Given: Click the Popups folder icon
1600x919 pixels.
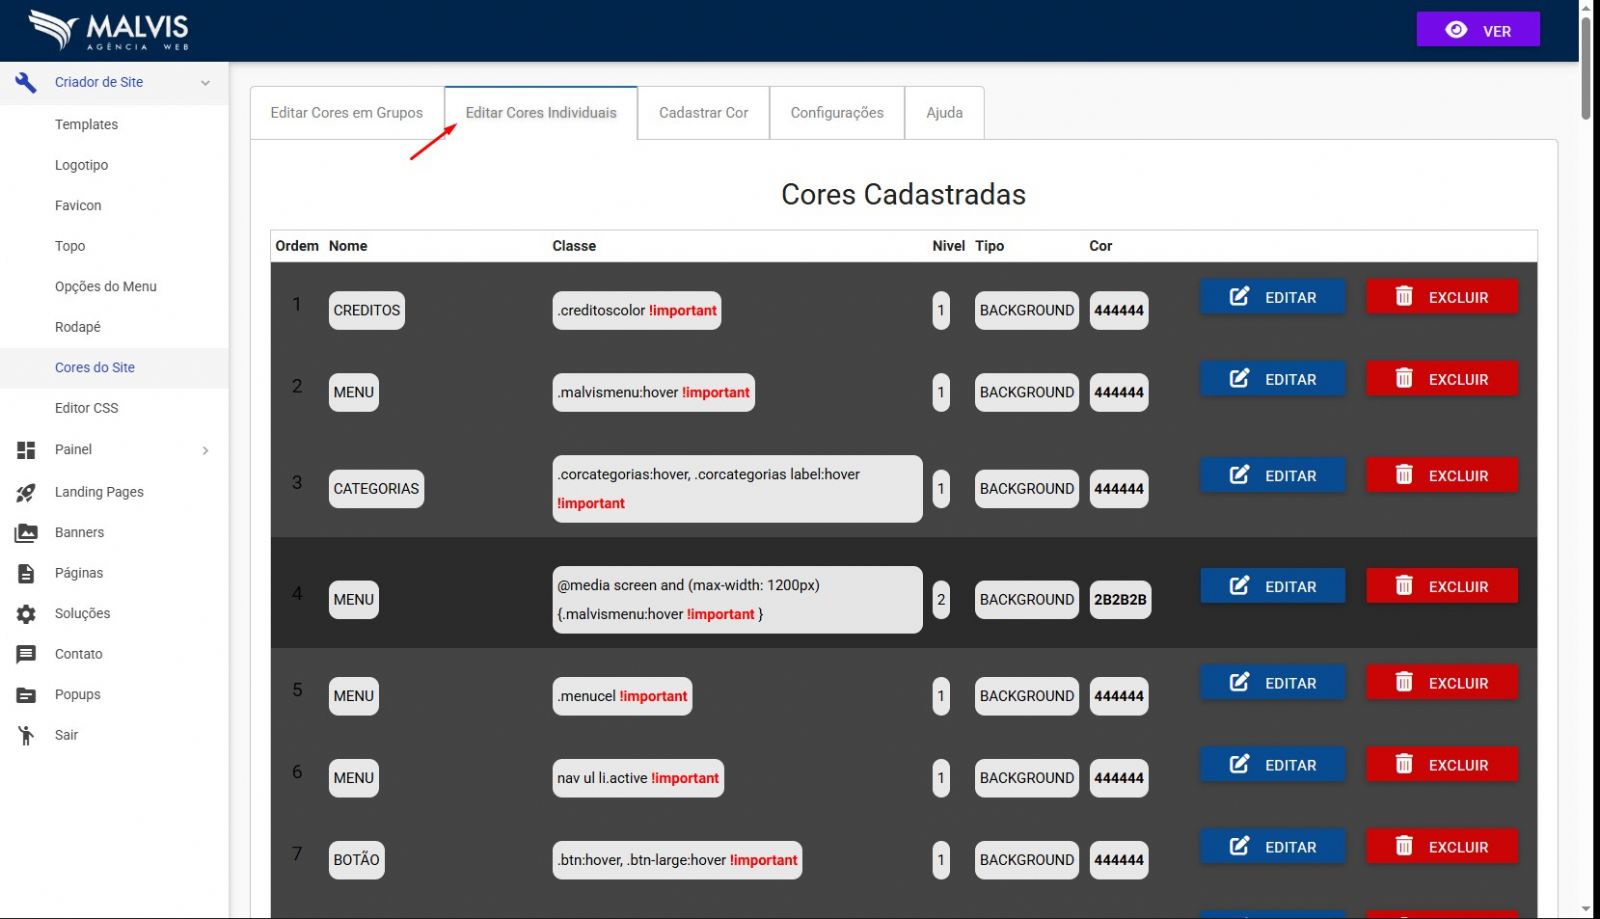Looking at the screenshot, I should 26,695.
